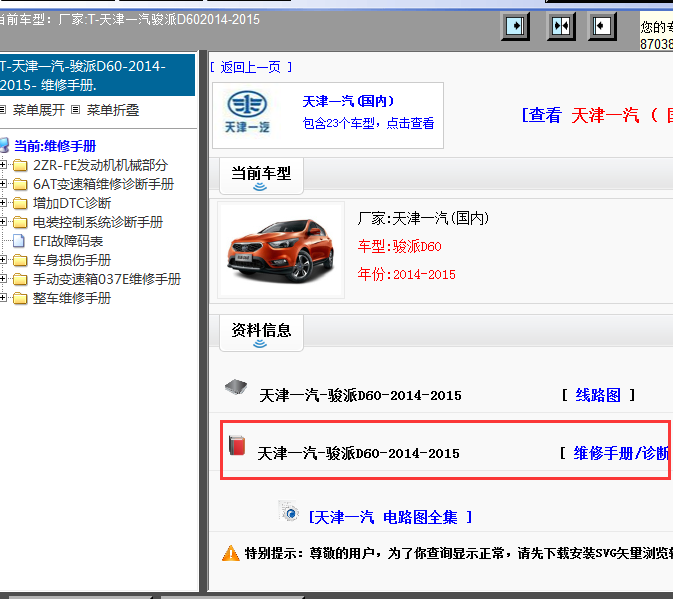The height and width of the screenshot is (599, 673).
Task: Expand the 整车维修手册 tree node
Action: pos(3,298)
